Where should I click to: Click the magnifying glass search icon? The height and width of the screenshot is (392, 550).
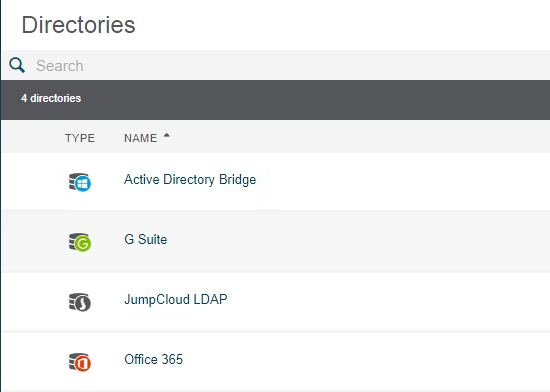tap(17, 65)
